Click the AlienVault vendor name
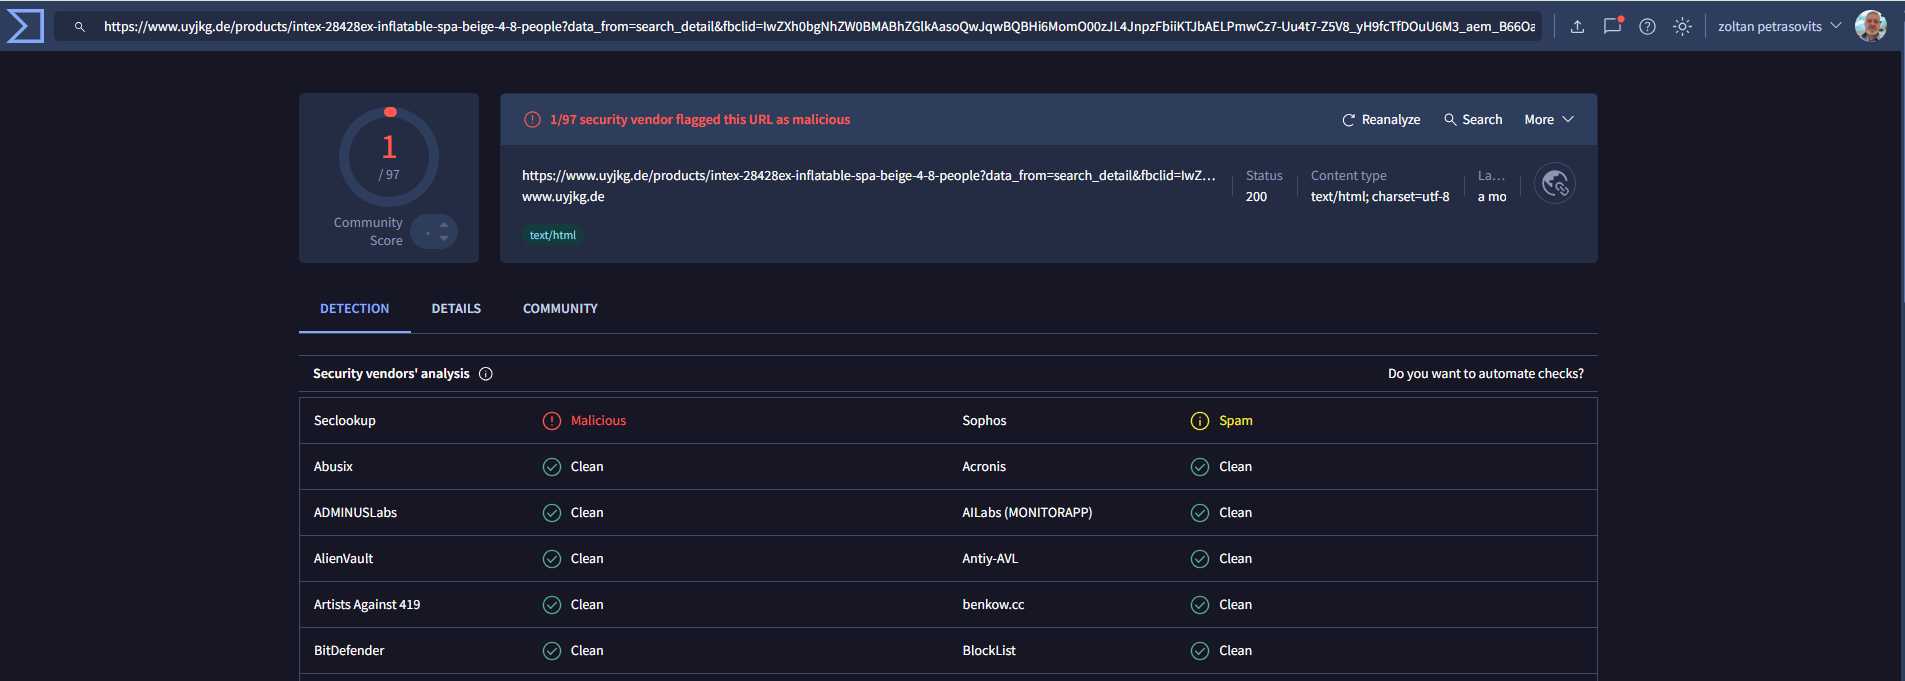 (343, 559)
